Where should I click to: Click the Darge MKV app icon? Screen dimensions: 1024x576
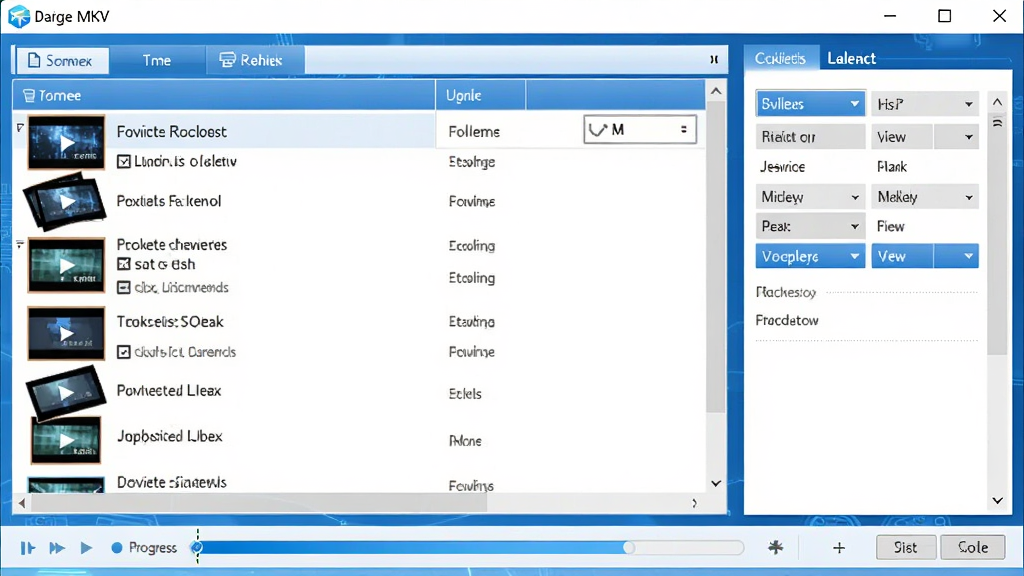coord(19,16)
